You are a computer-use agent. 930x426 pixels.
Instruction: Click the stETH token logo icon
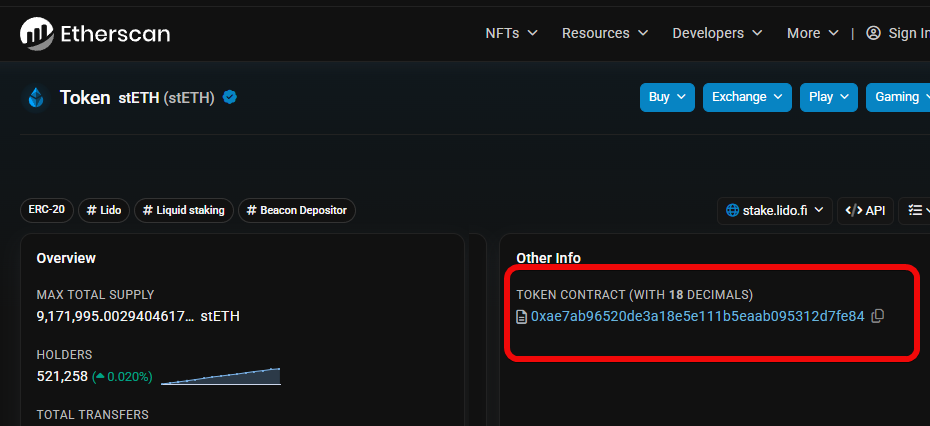[36, 98]
